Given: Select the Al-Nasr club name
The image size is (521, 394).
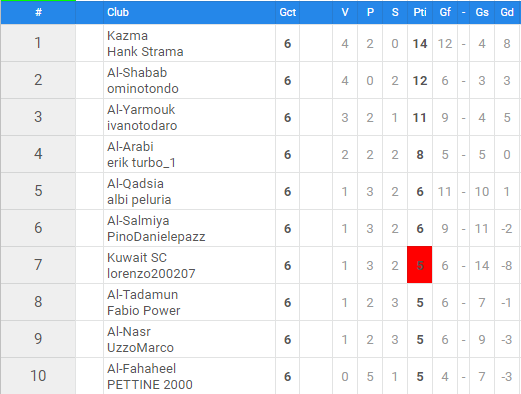Looking at the screenshot, I should (129, 332).
